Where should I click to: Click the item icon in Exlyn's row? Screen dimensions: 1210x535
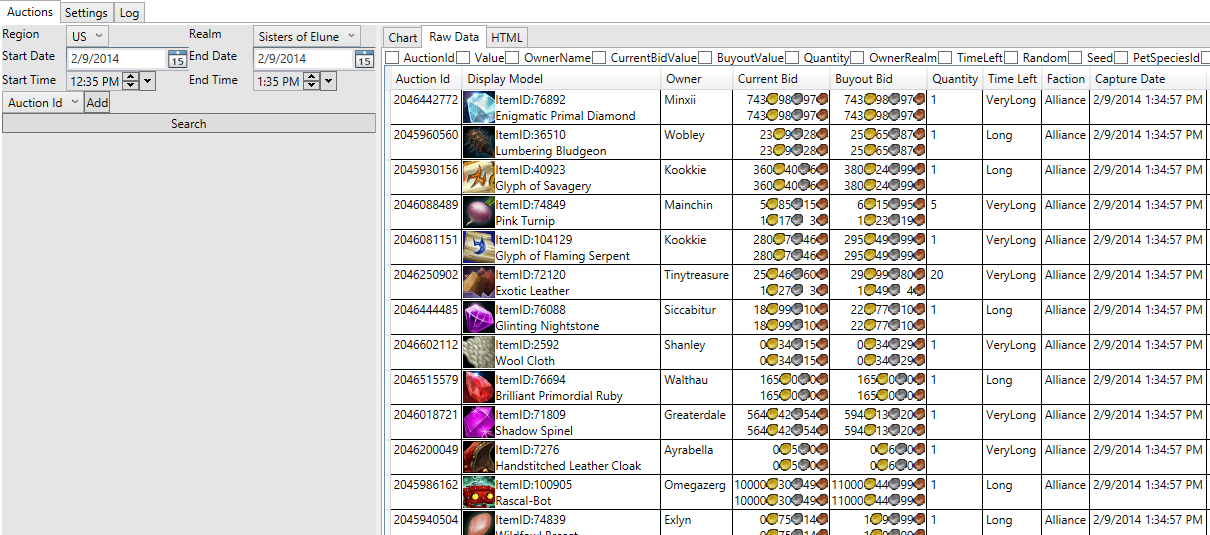[x=478, y=523]
